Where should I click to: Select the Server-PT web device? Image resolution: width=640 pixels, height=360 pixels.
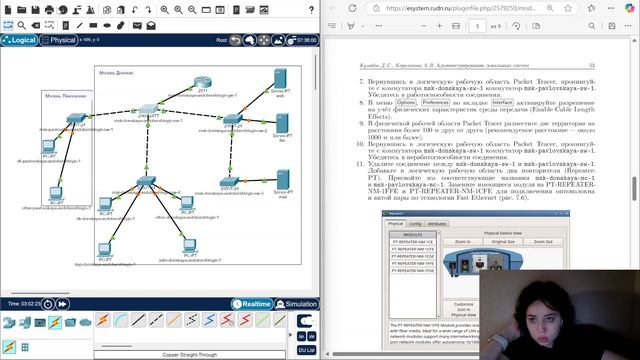(x=280, y=79)
